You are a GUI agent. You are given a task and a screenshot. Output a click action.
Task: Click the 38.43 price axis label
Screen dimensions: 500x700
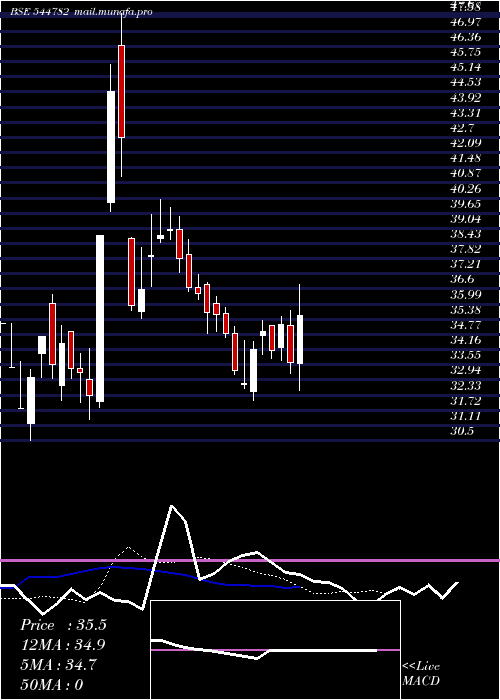pyautogui.click(x=465, y=234)
